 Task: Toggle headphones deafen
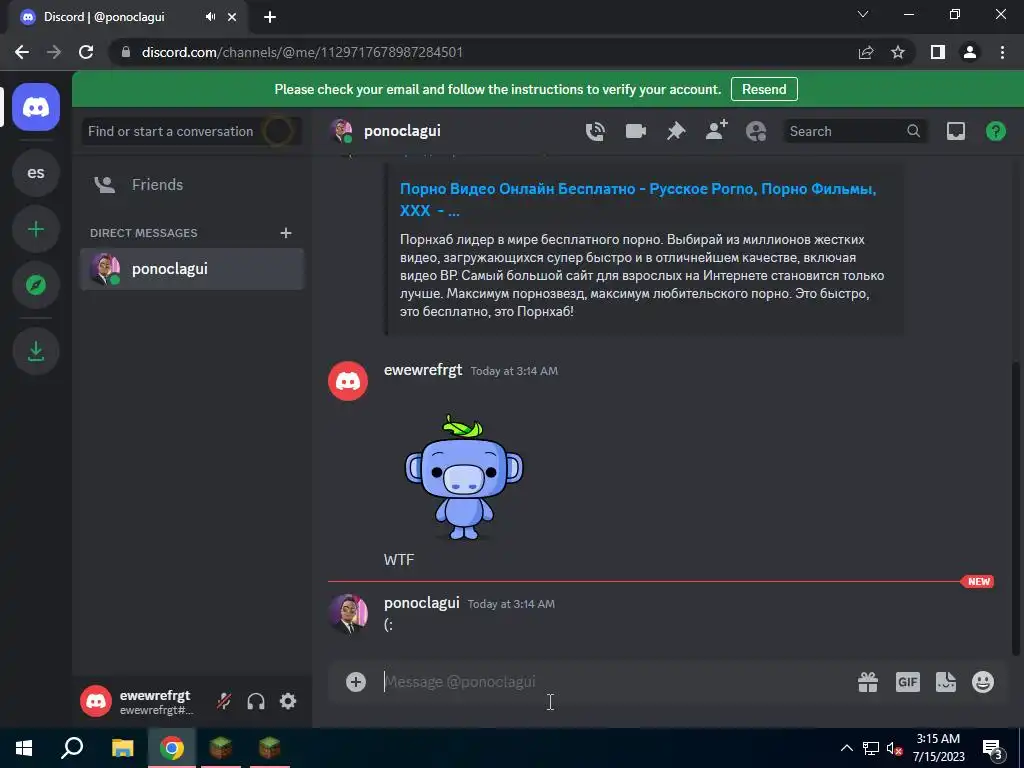click(x=256, y=701)
